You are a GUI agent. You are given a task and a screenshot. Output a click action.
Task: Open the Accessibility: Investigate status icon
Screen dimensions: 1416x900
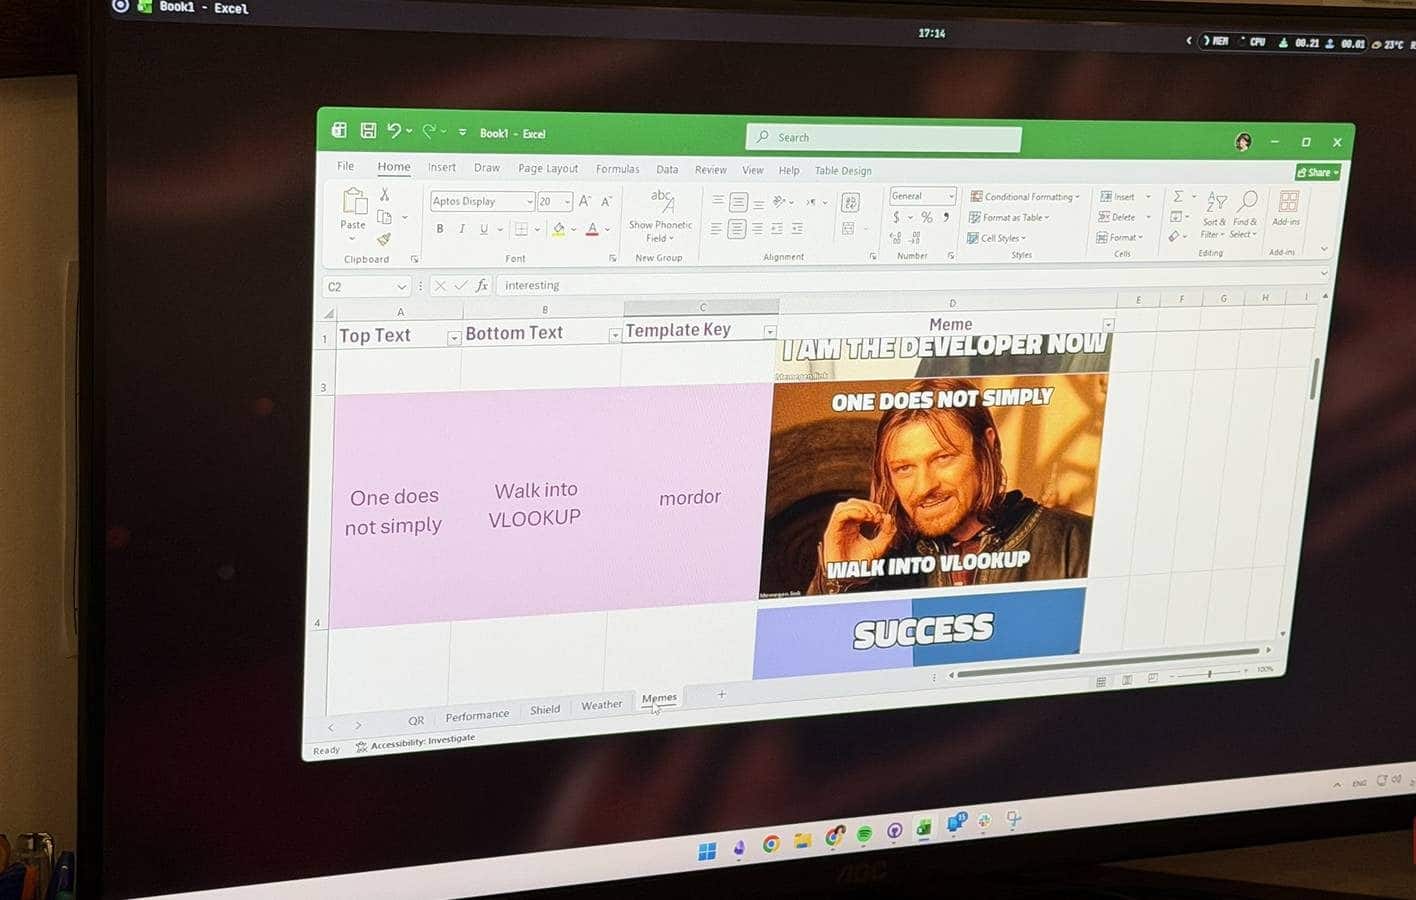[361, 747]
